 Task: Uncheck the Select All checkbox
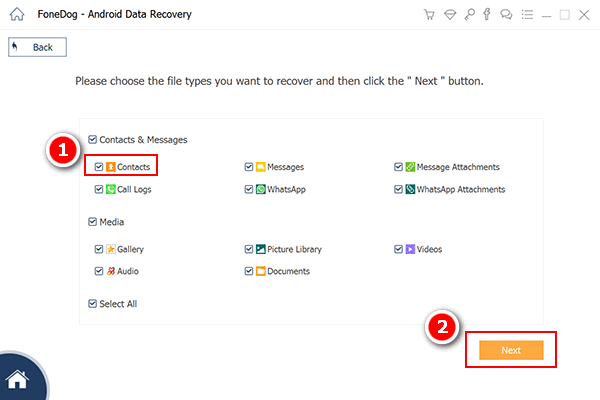pos(92,304)
